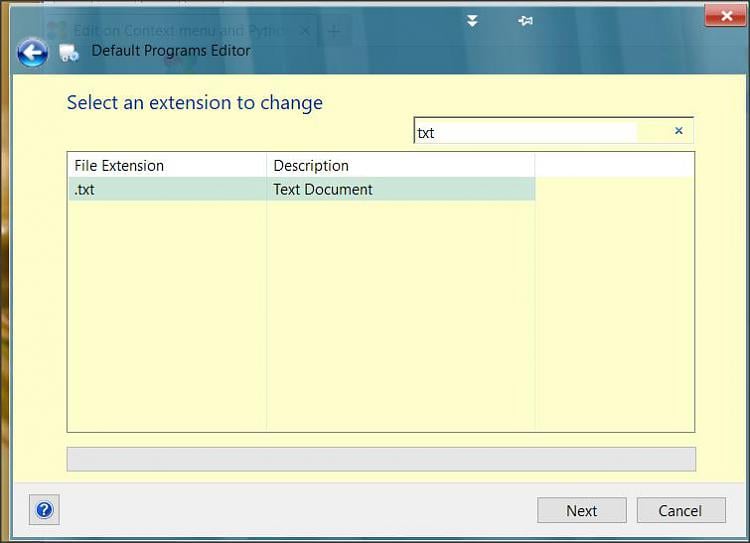Click into the txt search field
Screen dimensions: 750x543
[525, 132]
